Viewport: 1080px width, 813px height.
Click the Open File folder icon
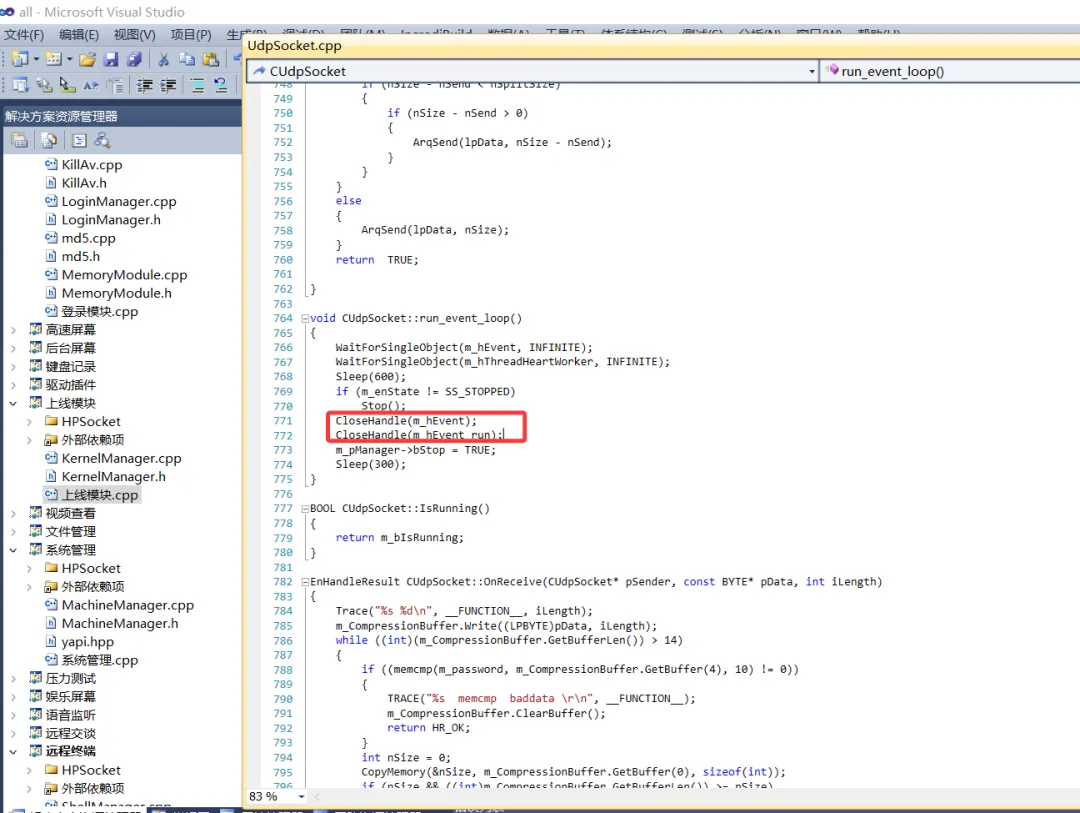point(87,59)
